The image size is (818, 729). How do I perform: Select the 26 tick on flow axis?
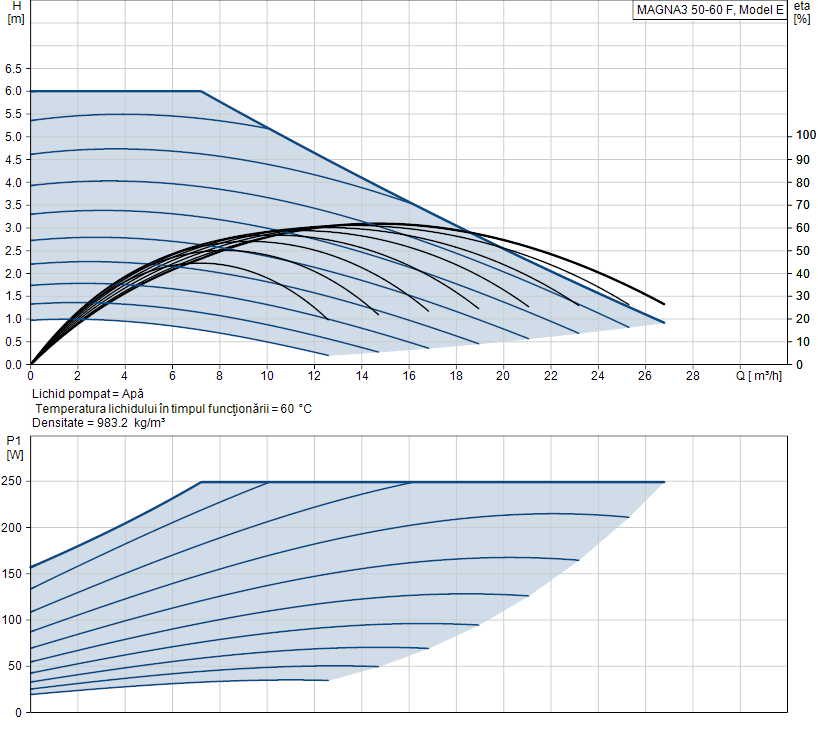point(645,376)
